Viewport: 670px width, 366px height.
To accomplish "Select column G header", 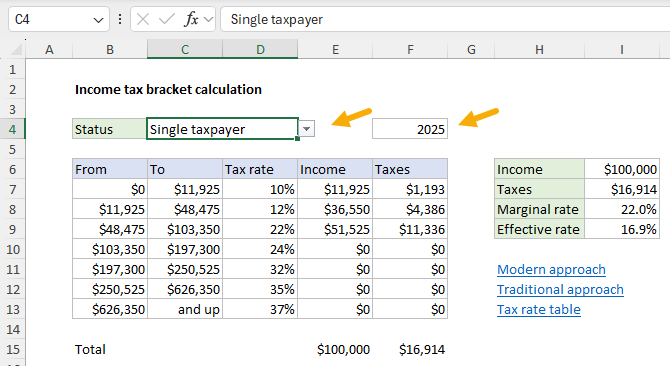I will pyautogui.click(x=471, y=50).
